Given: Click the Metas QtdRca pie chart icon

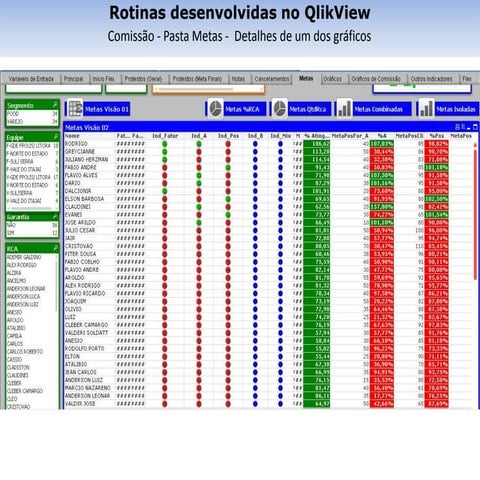Looking at the screenshot, I should pyautogui.click(x=280, y=108).
